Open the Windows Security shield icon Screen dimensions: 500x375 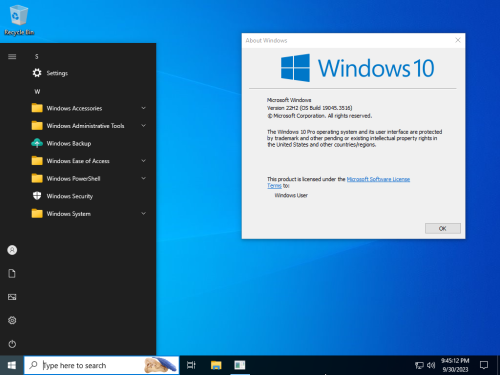pos(37,196)
